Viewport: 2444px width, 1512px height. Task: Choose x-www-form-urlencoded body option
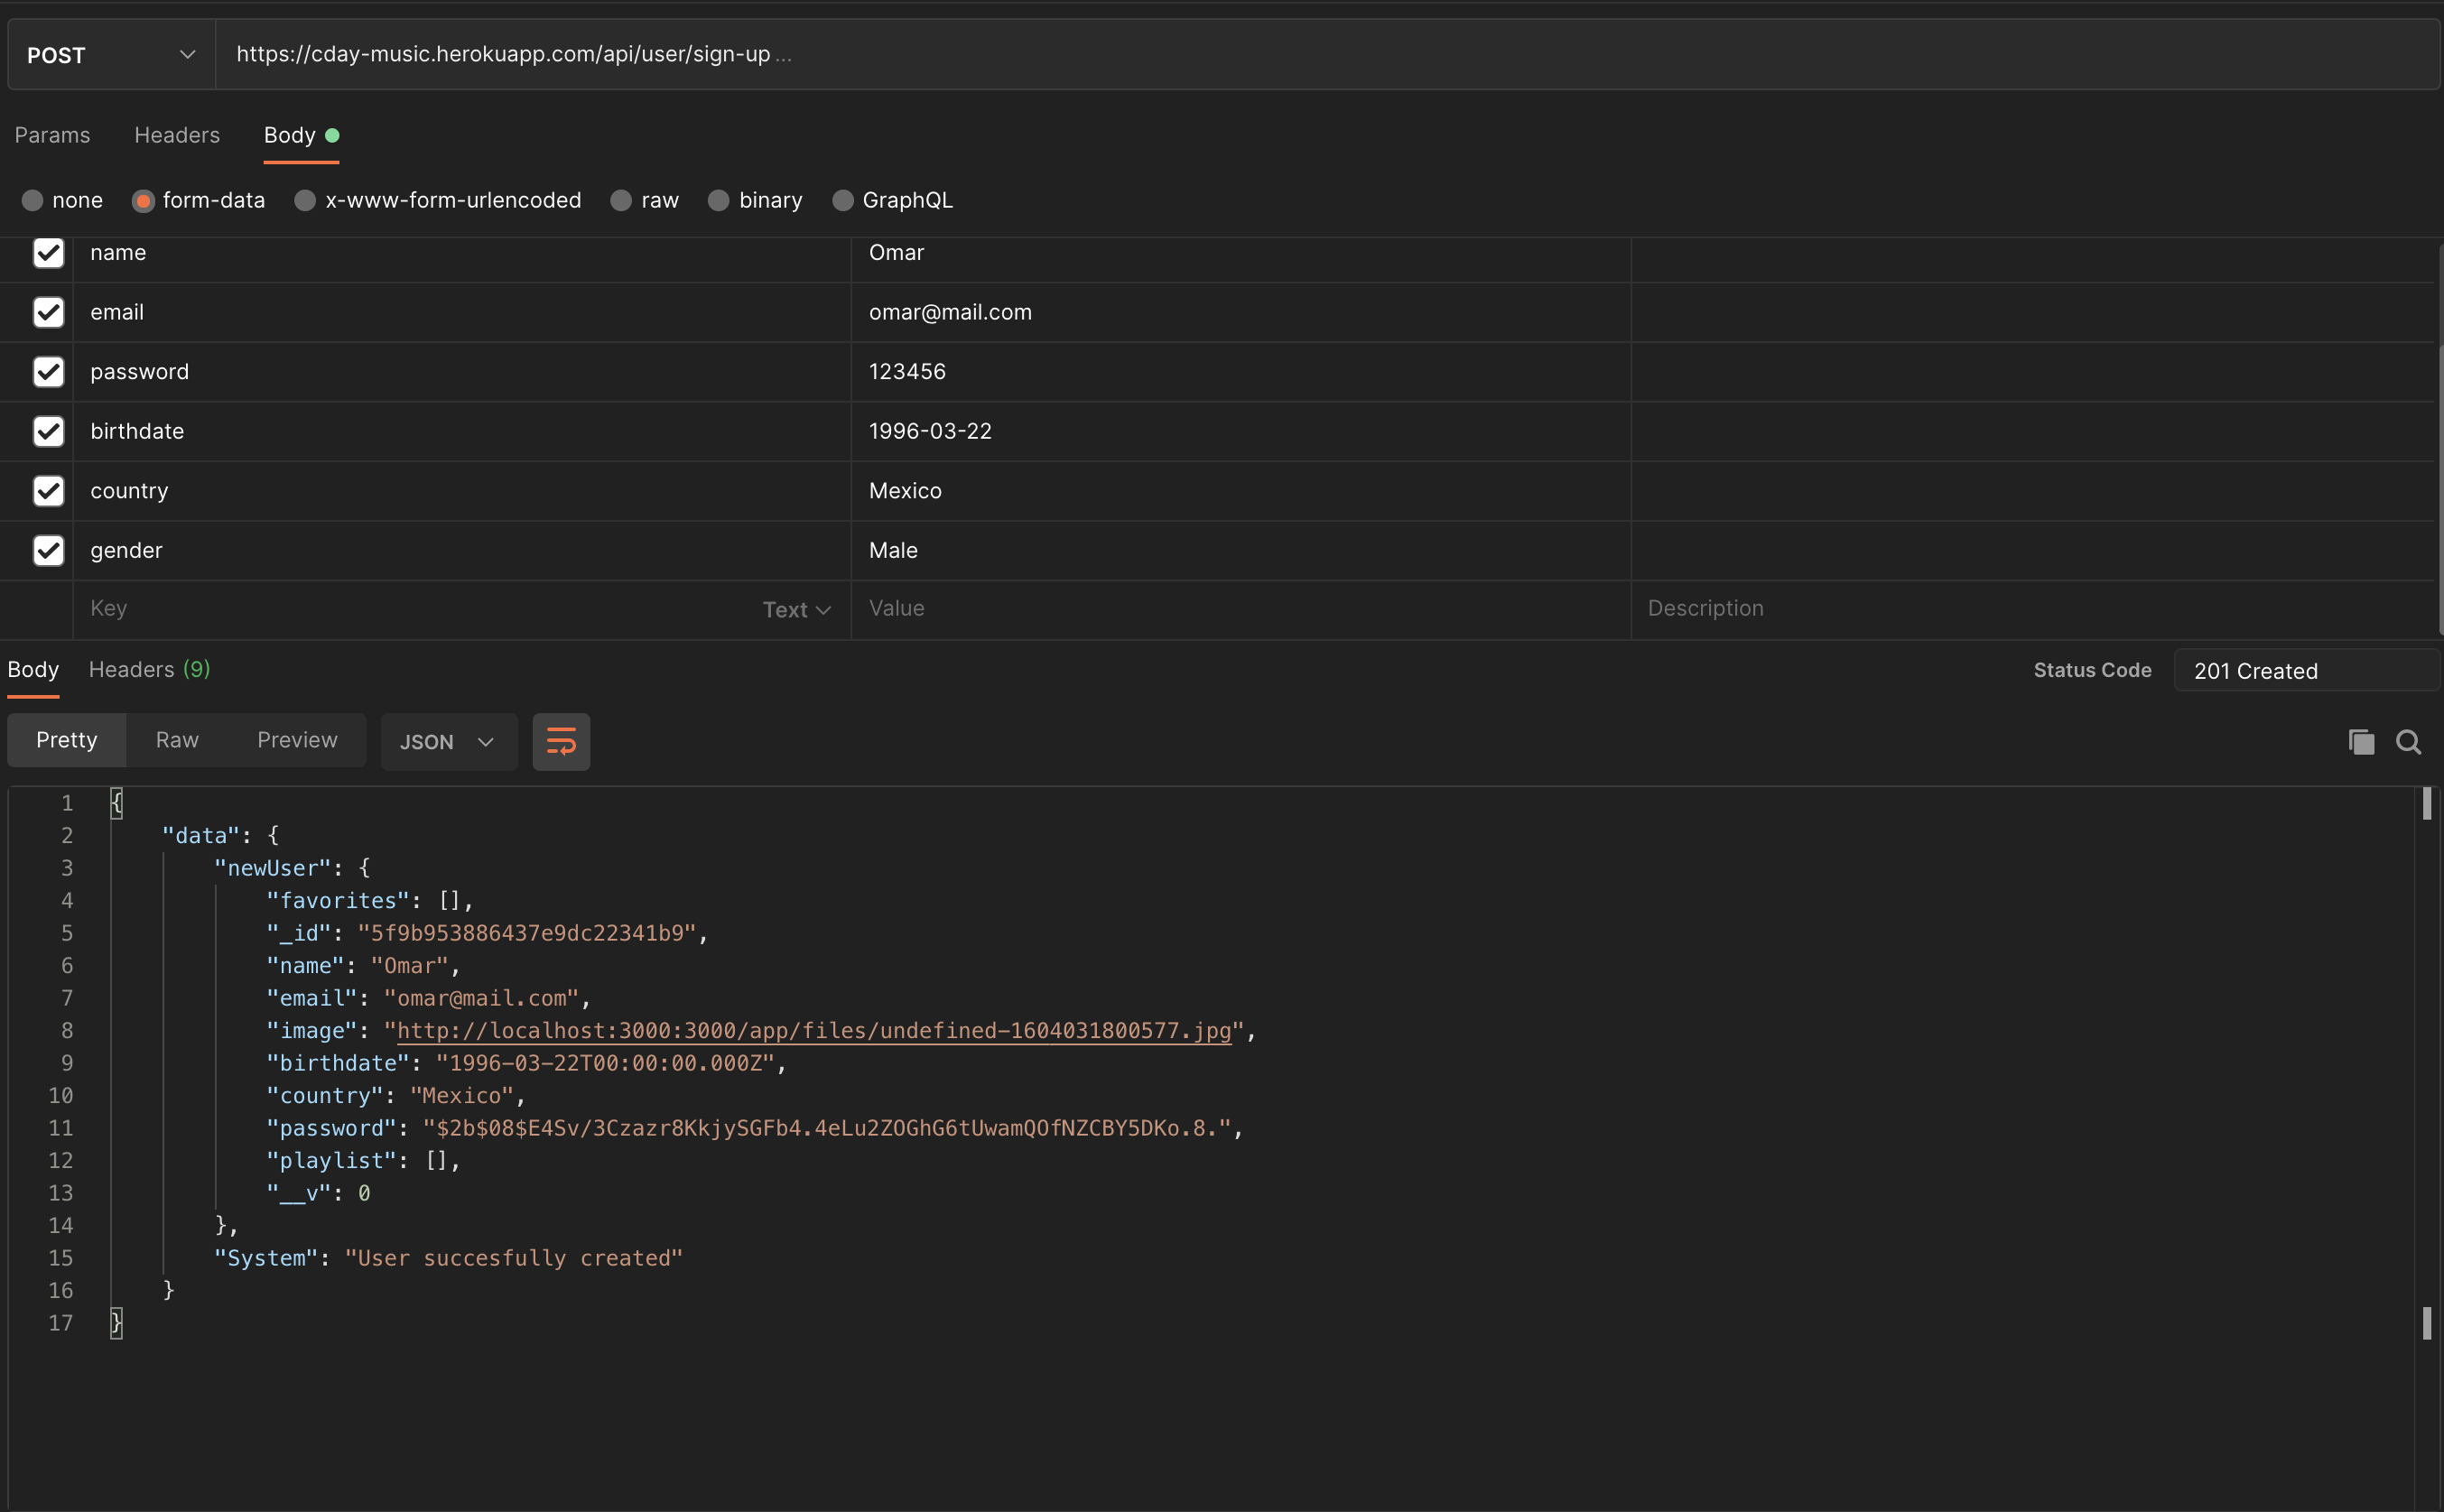coord(305,201)
